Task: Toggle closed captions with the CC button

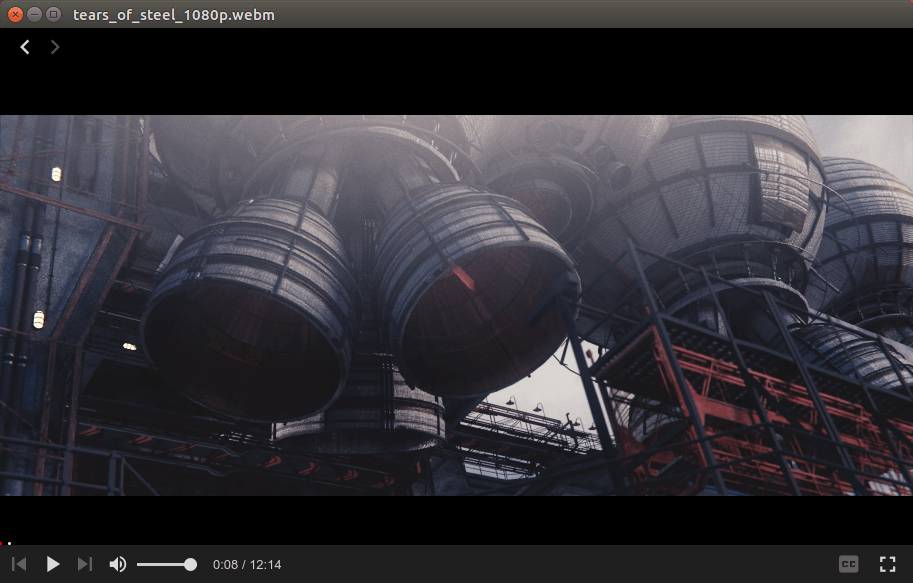Action: click(848, 565)
